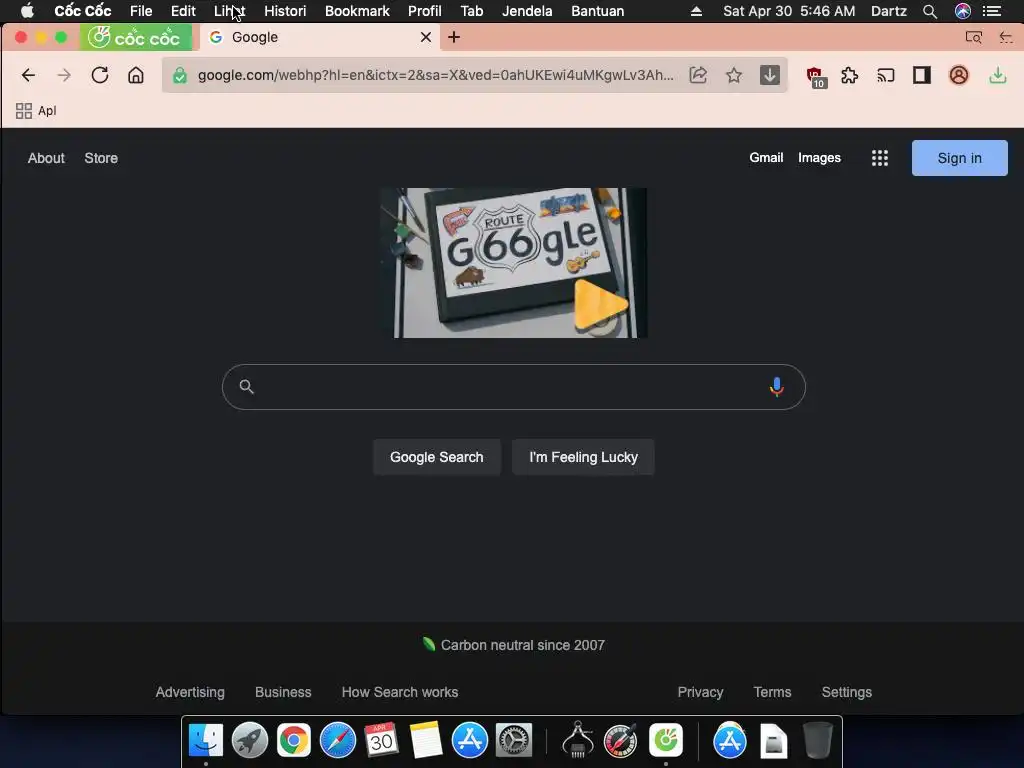Open Notes from the Dock
Image resolution: width=1024 pixels, height=768 pixels.
tap(426, 741)
